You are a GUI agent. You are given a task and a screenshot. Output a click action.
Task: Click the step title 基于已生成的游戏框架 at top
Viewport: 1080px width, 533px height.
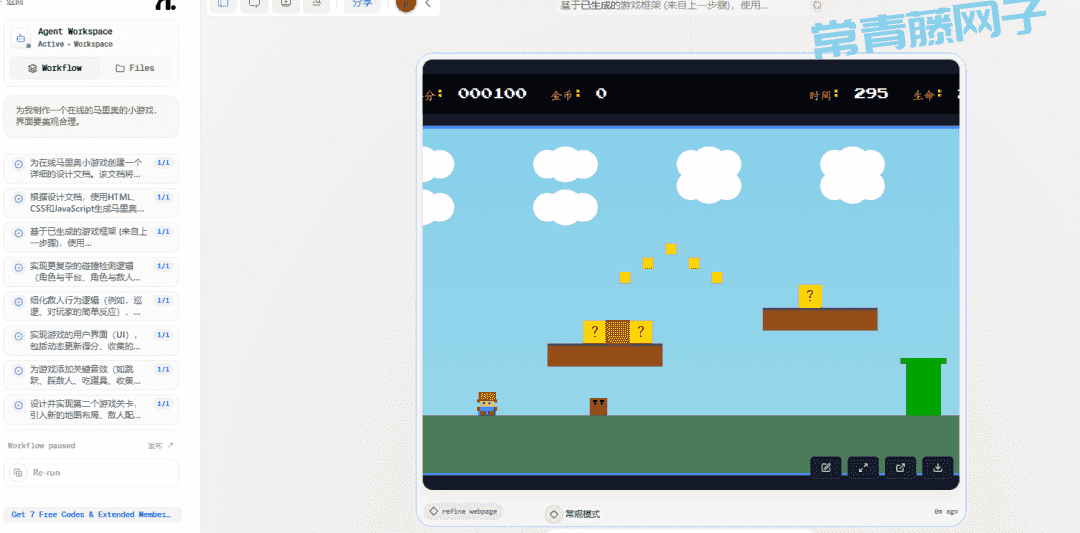[x=664, y=6]
